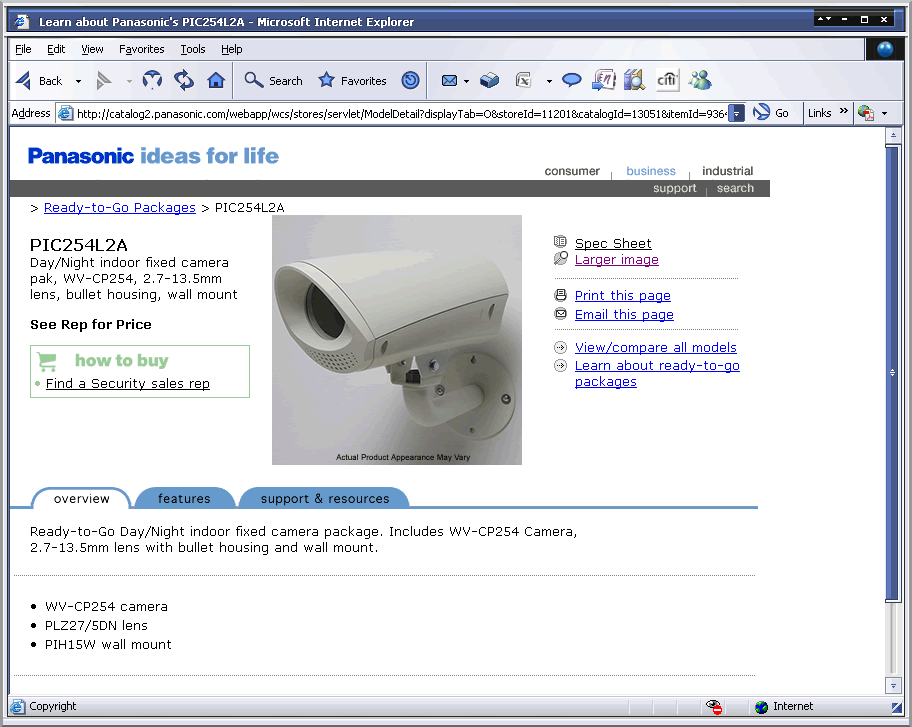Open the History panel icon

coord(410,80)
